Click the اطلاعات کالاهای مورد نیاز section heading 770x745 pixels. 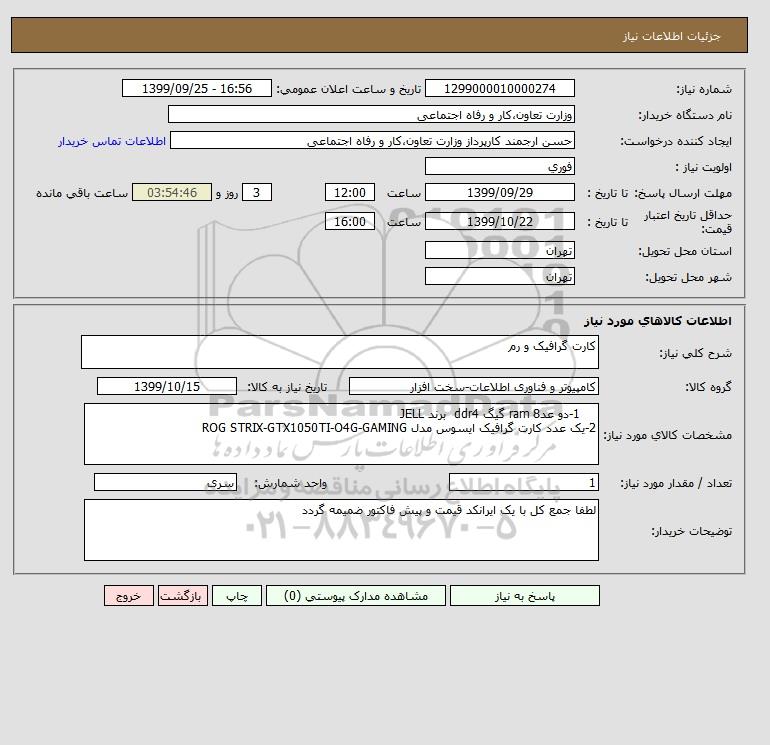(x=658, y=321)
